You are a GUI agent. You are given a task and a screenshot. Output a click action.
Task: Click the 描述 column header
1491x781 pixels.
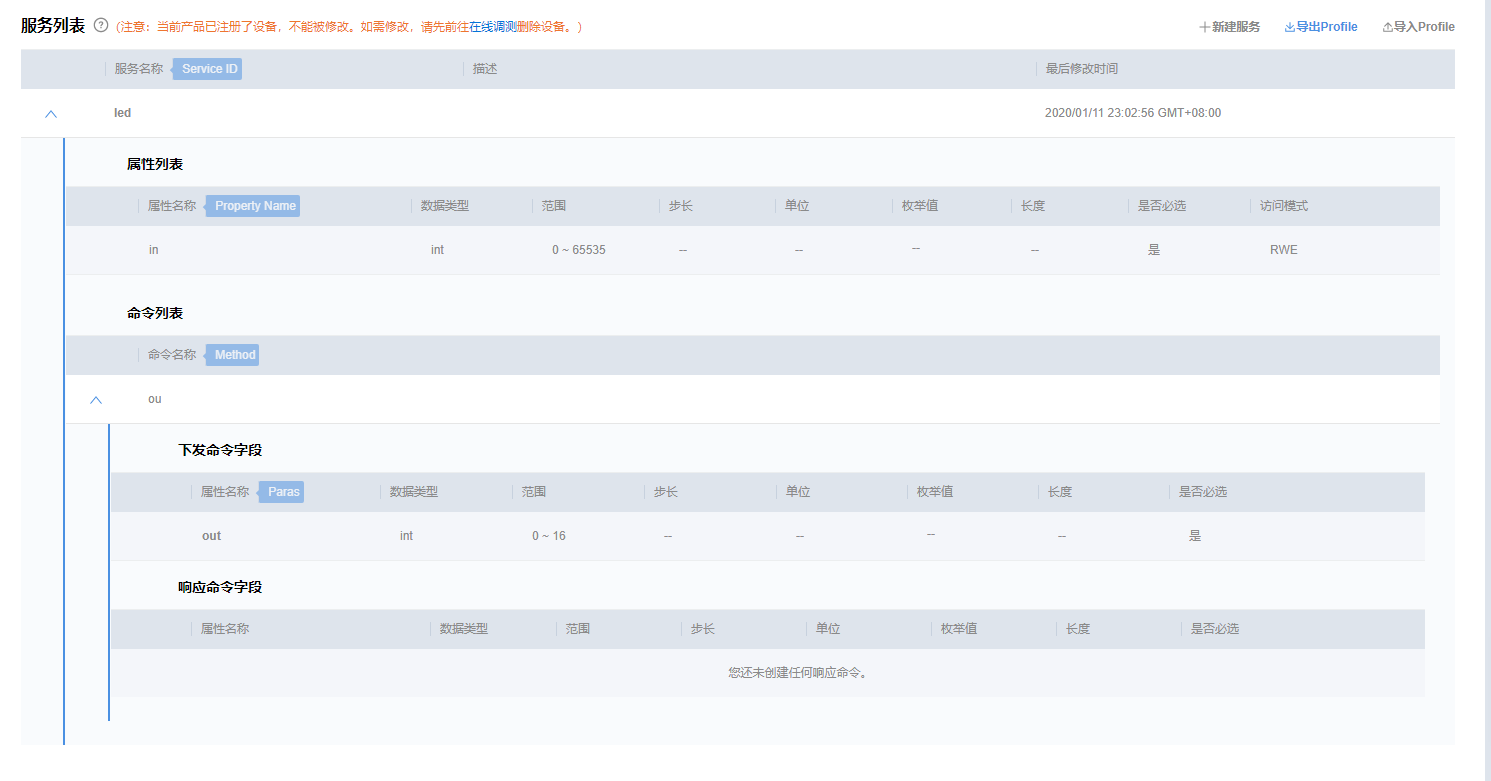[x=485, y=69]
